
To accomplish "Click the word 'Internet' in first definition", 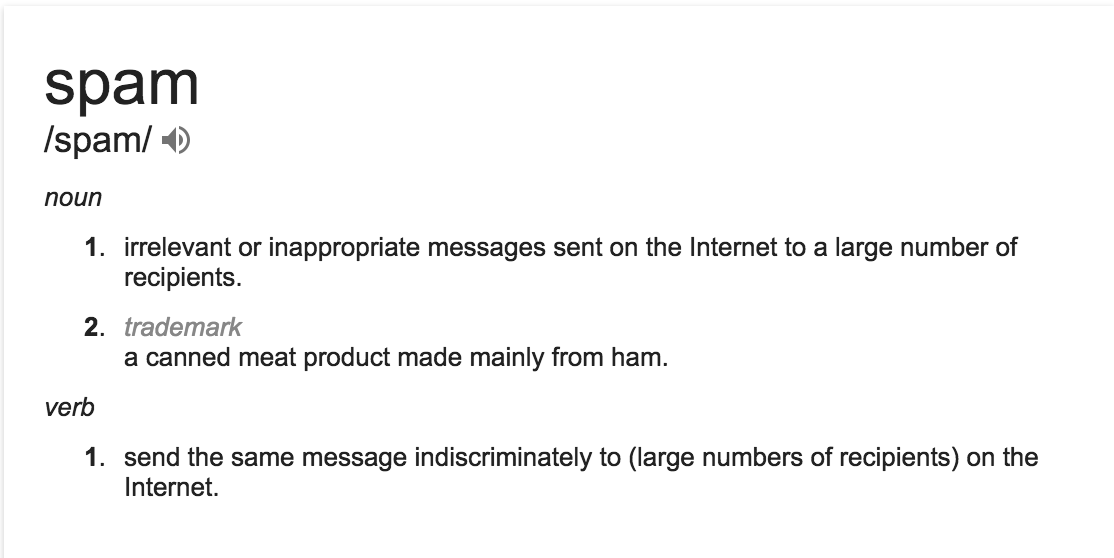I will click(733, 247).
